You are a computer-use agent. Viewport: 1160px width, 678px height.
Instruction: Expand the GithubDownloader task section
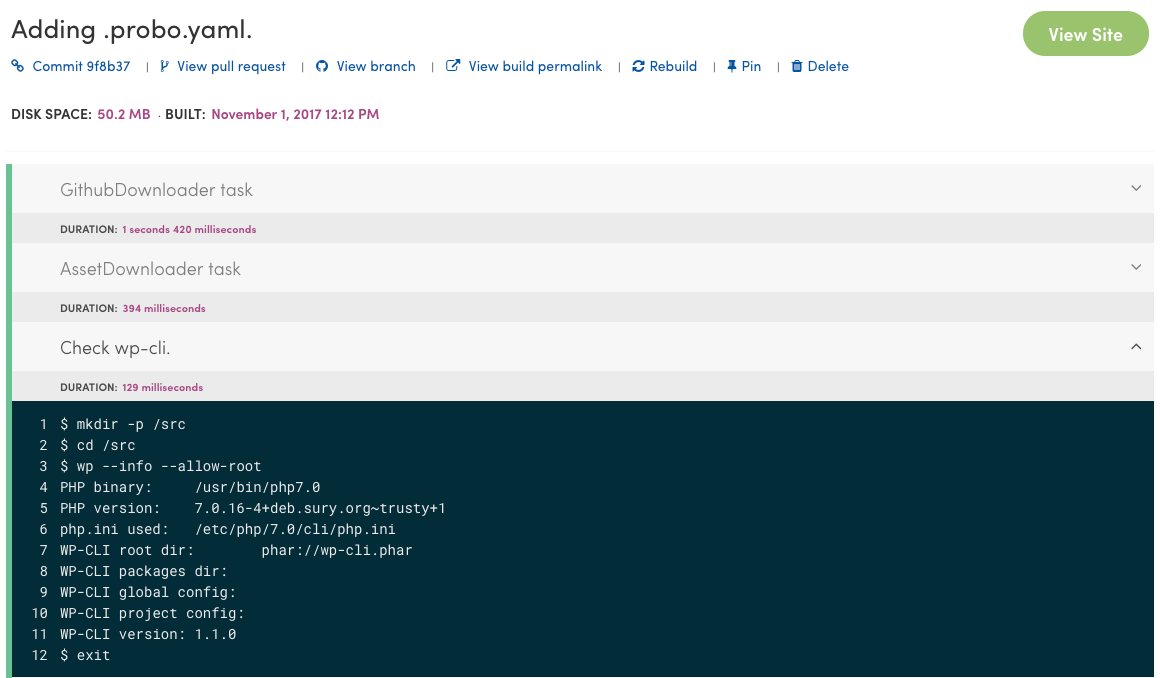pos(1136,188)
